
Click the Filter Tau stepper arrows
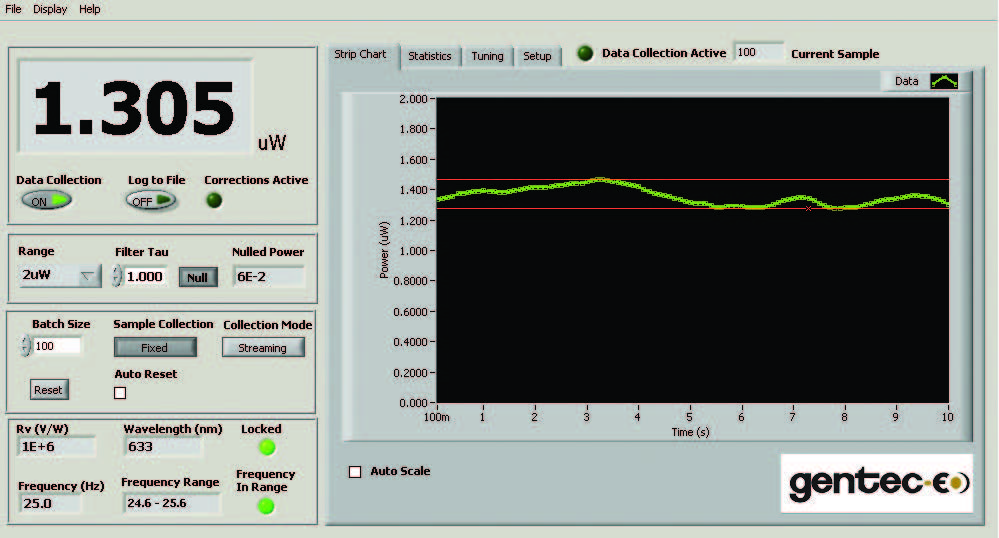point(117,276)
